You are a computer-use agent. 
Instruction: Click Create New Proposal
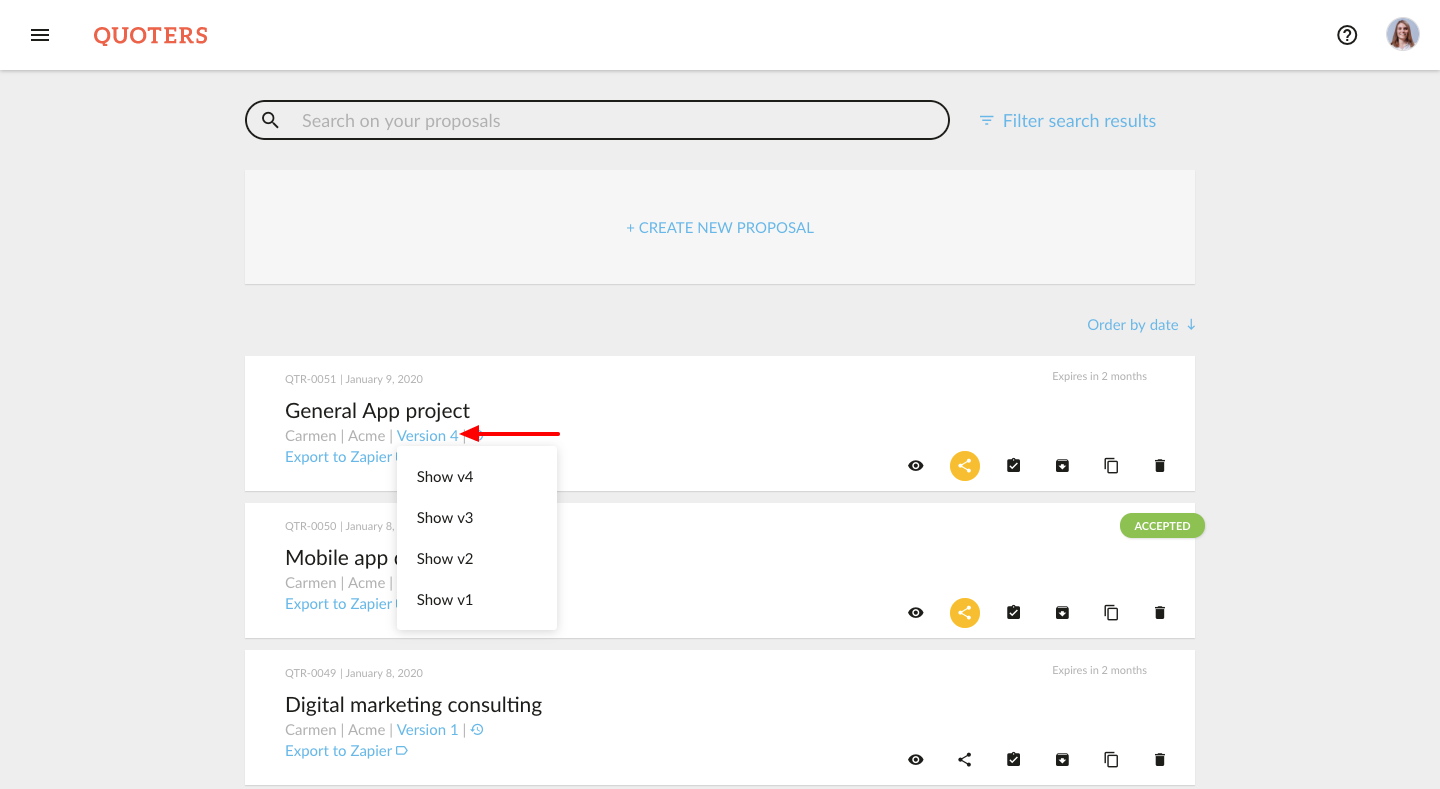(719, 227)
